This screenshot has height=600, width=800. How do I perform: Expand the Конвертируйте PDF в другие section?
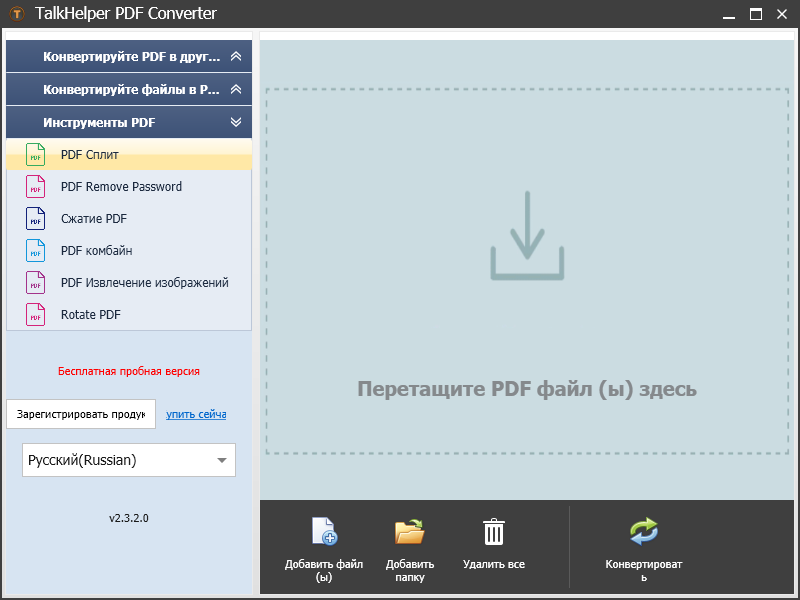pyautogui.click(x=128, y=56)
